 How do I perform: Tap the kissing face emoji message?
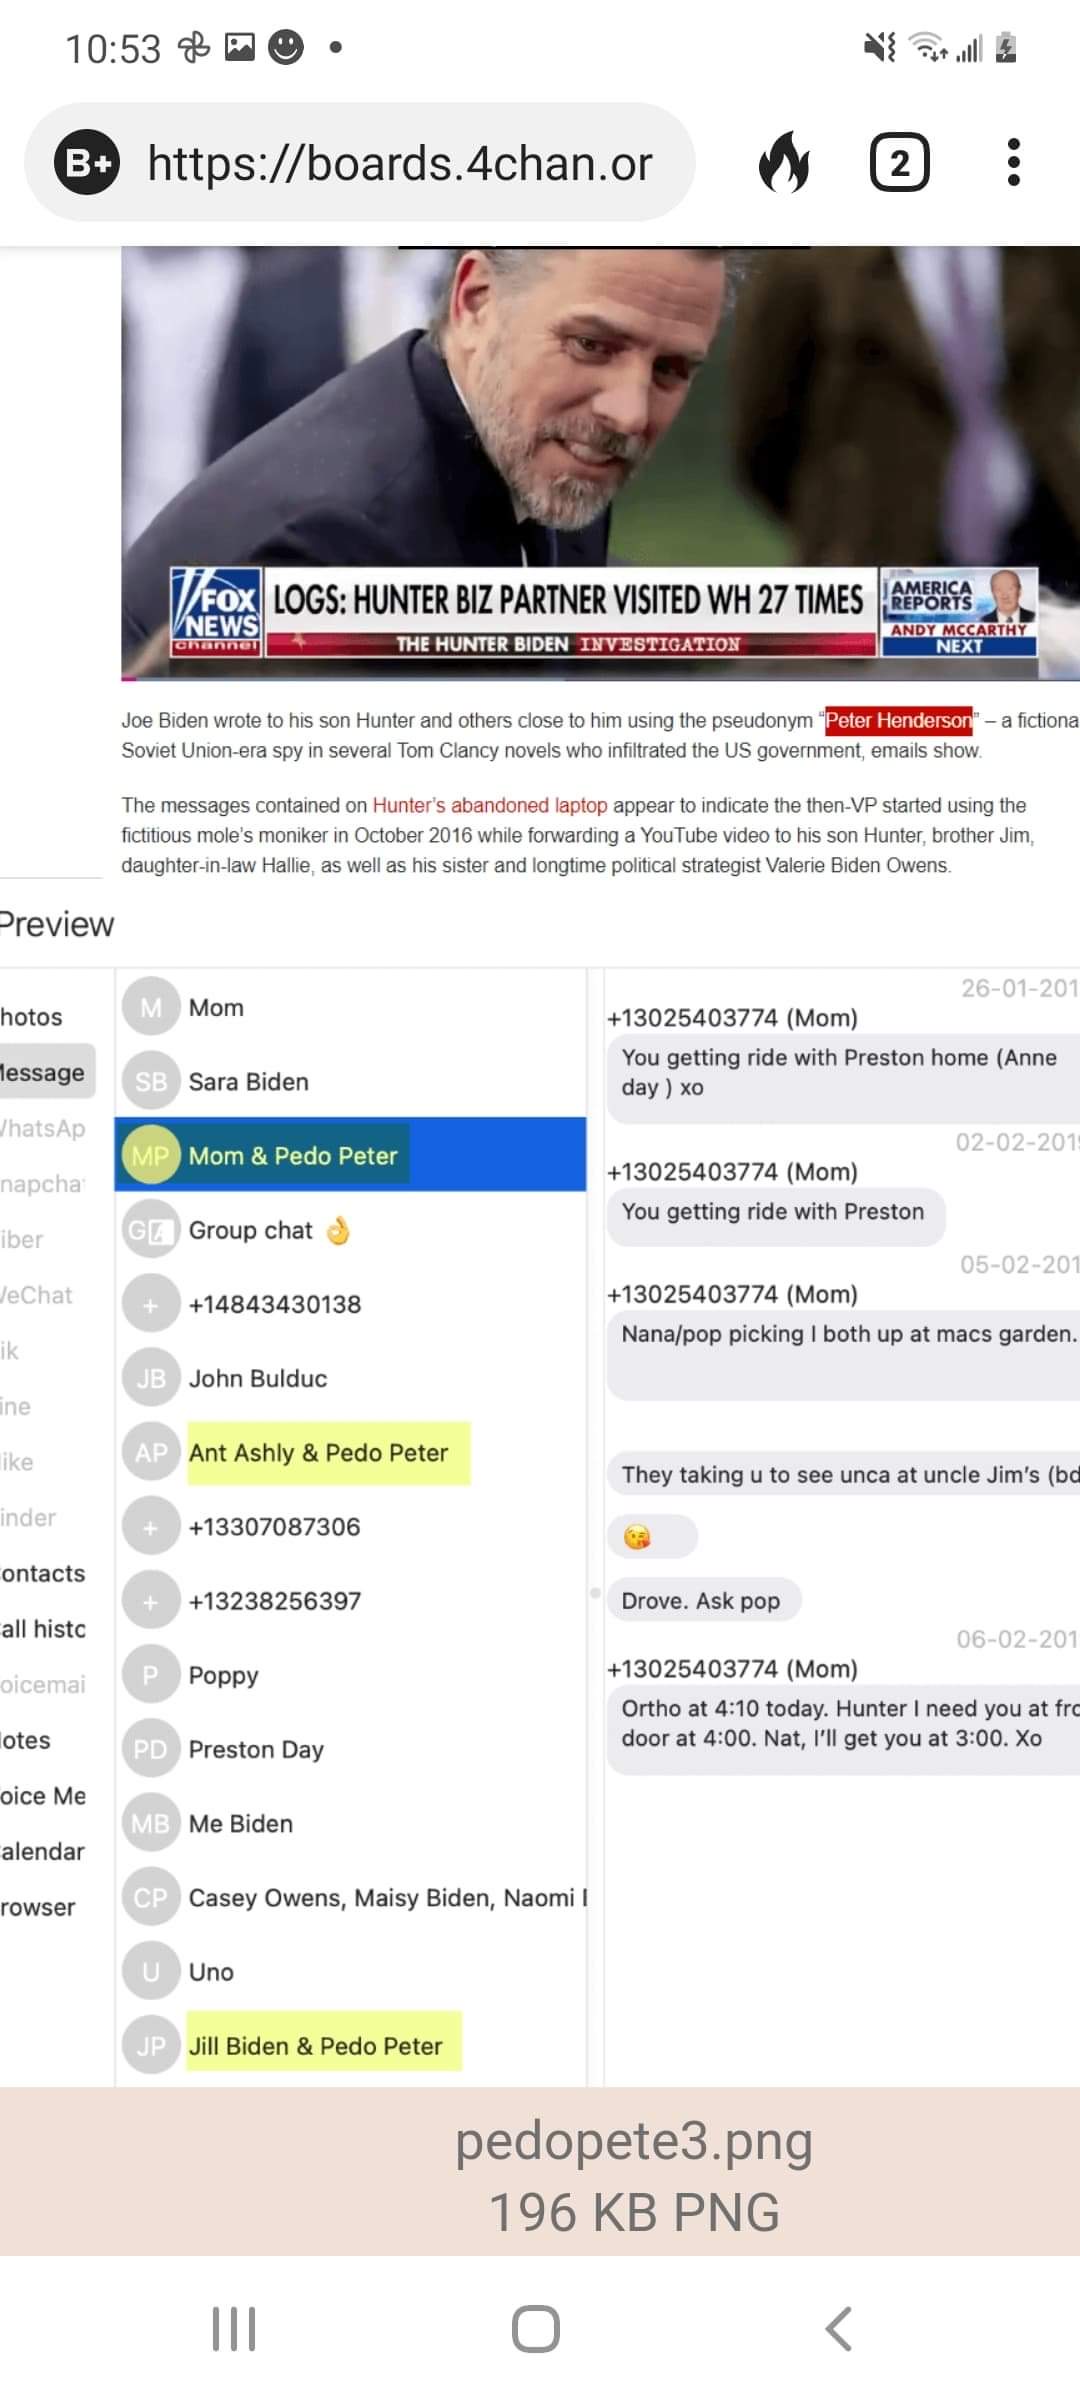[652, 1536]
